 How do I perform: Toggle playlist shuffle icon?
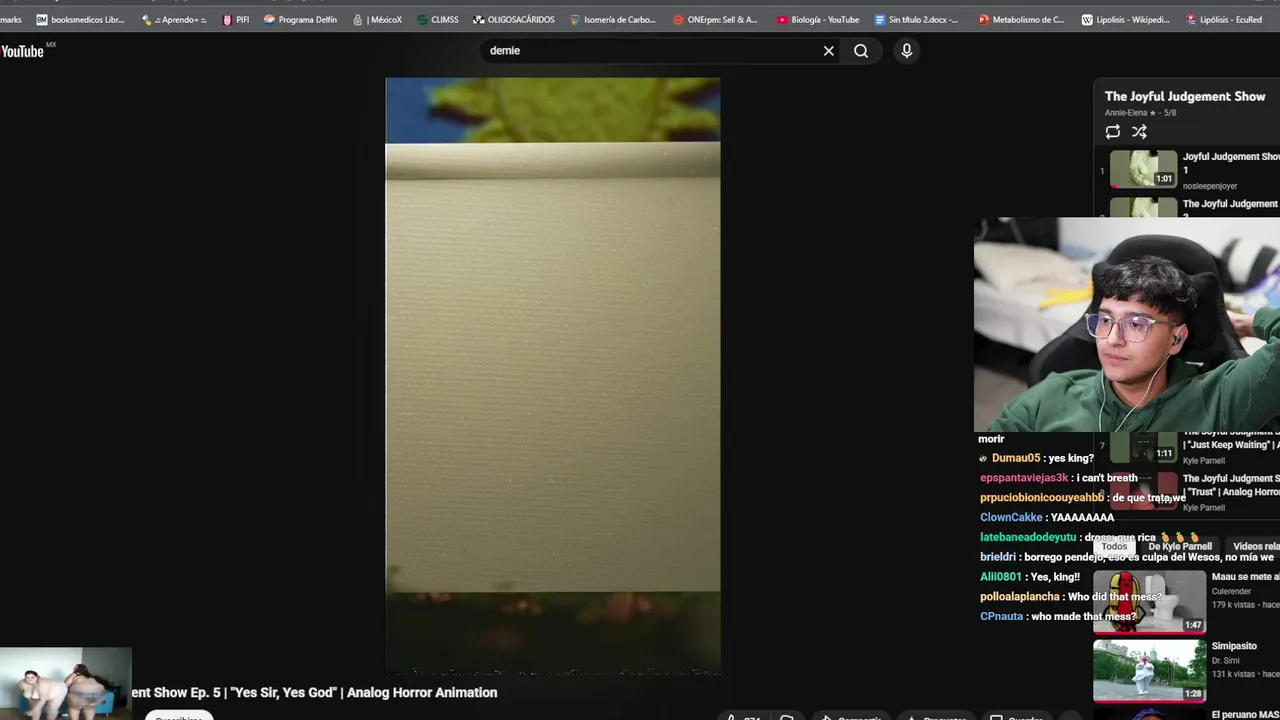(x=1139, y=132)
